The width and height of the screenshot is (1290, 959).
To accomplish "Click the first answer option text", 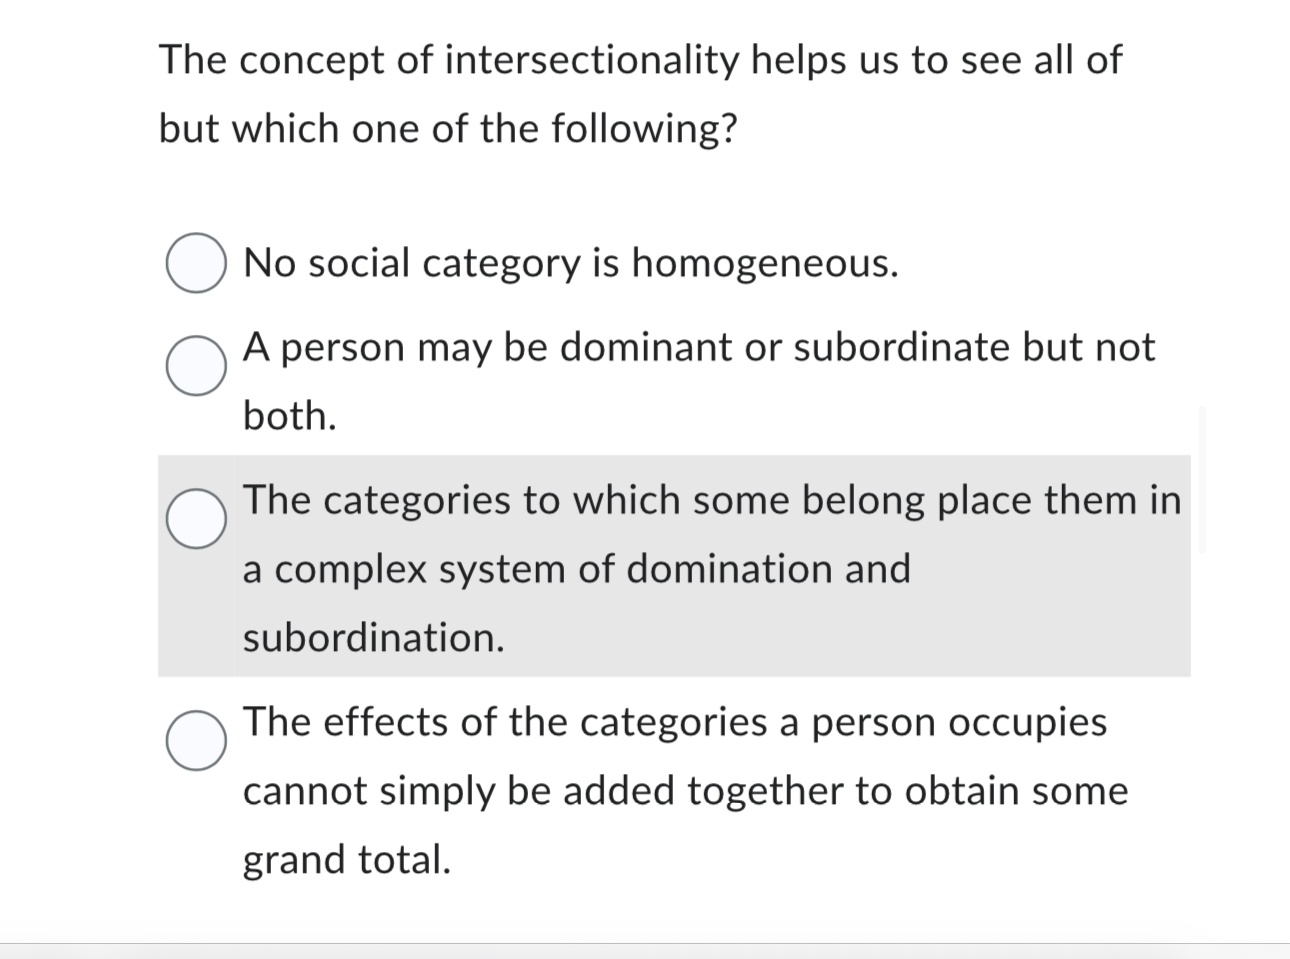I will click(x=570, y=263).
